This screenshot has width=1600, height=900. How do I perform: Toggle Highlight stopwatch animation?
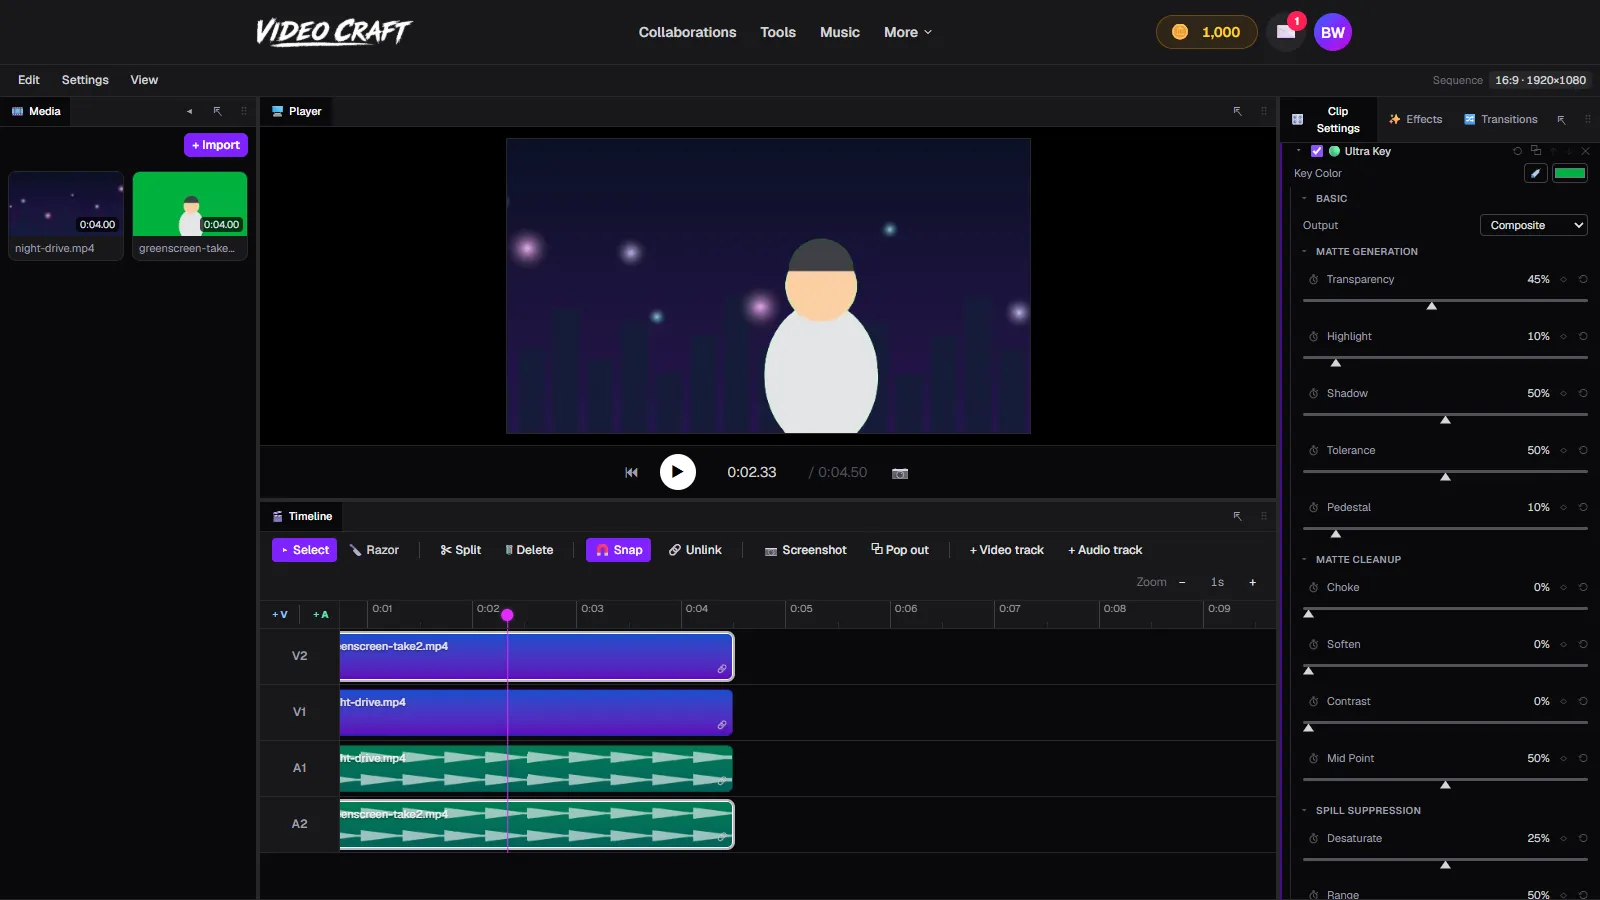[x=1314, y=337]
